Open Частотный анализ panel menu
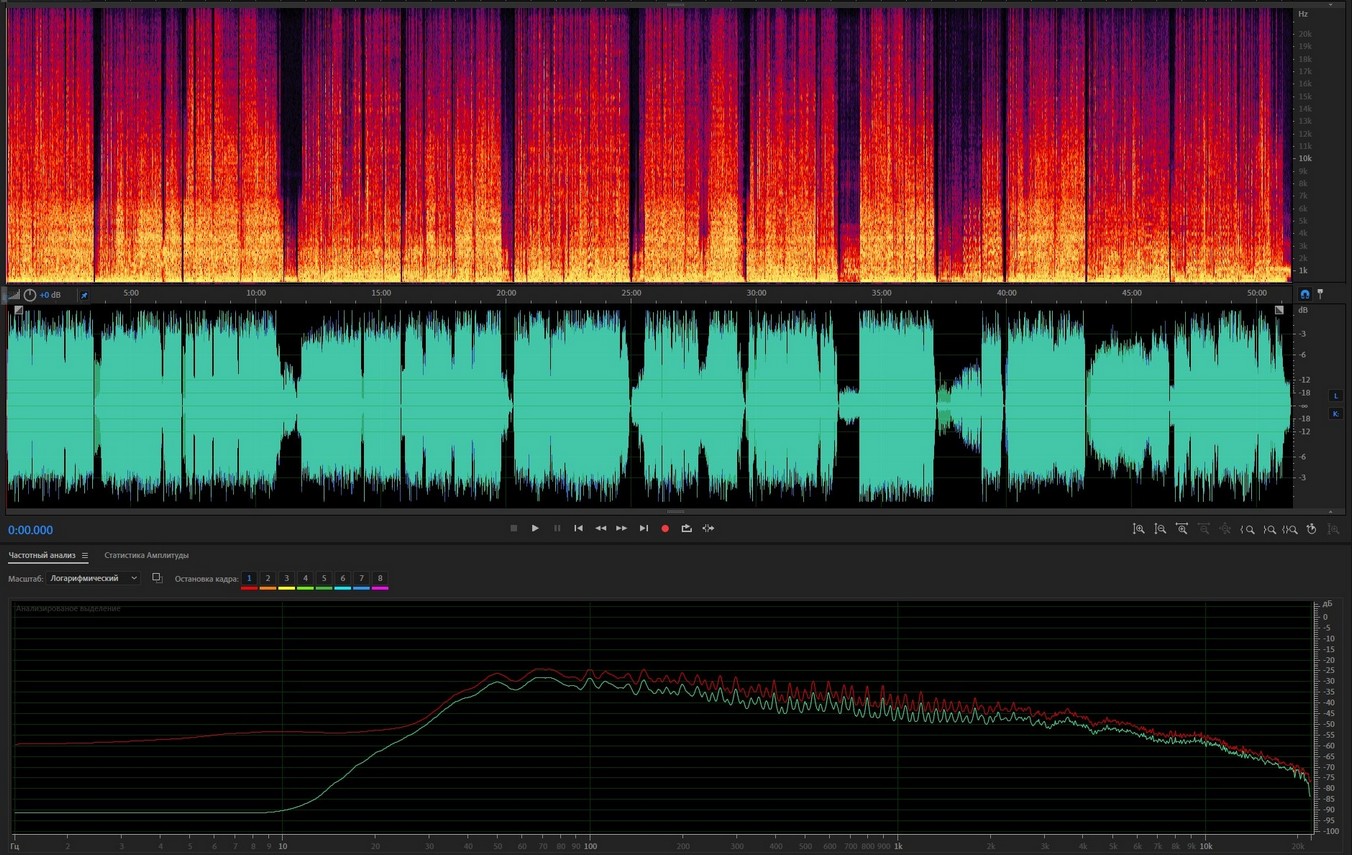This screenshot has width=1352, height=855. (x=85, y=556)
